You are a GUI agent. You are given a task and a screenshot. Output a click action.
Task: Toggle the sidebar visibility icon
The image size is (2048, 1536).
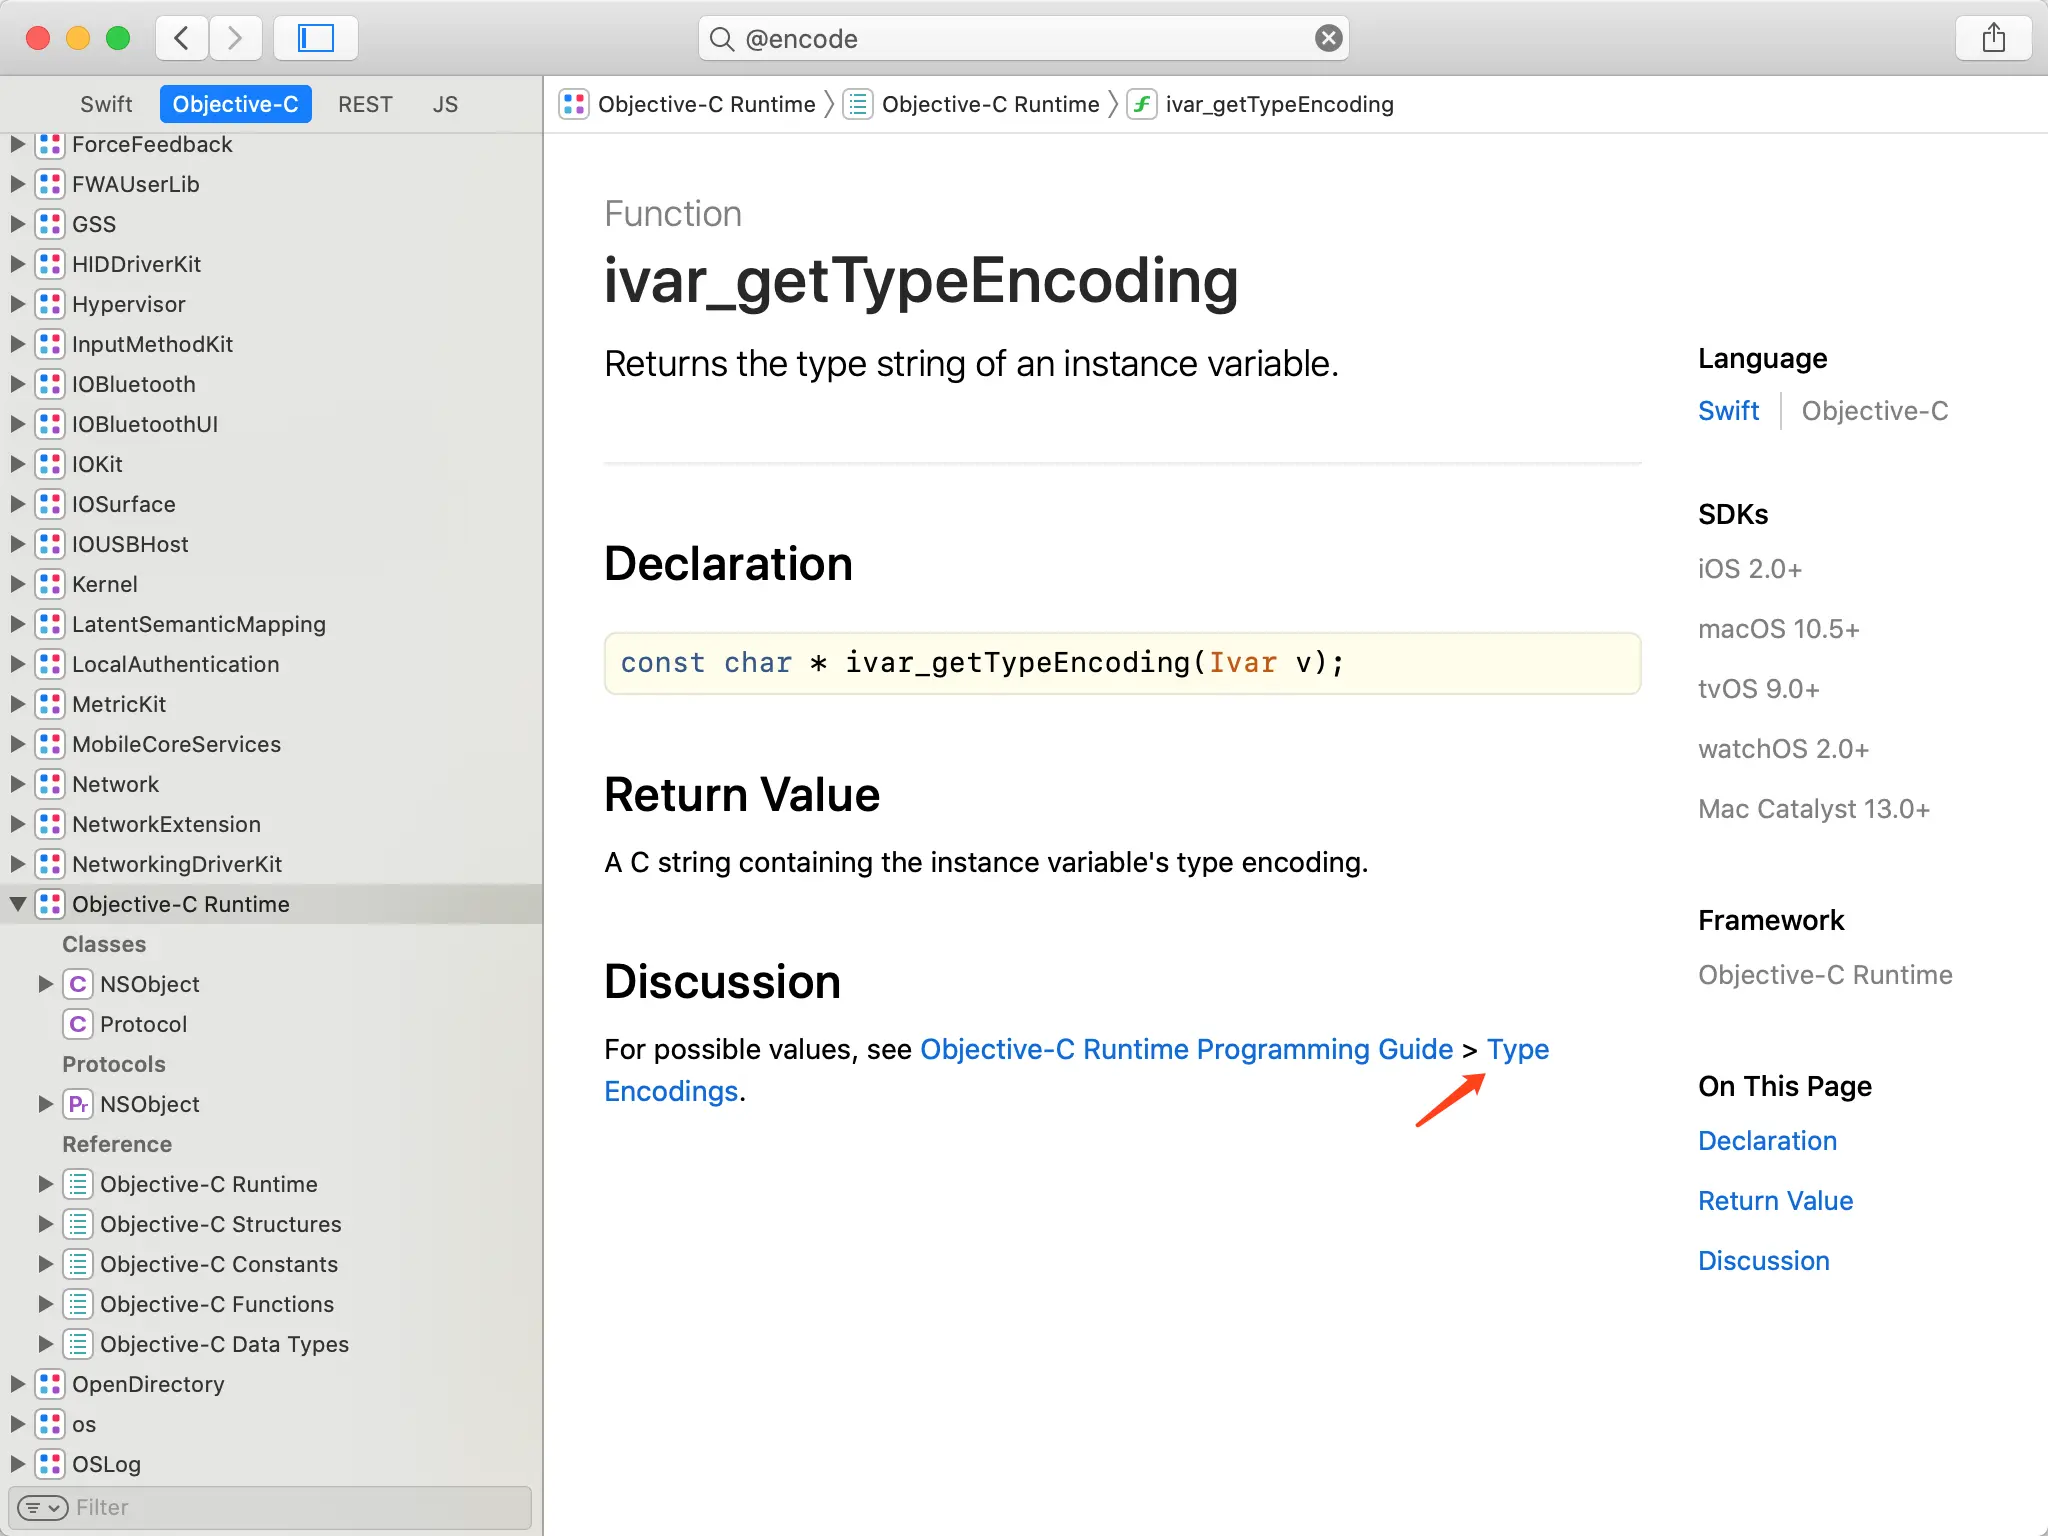[x=316, y=38]
